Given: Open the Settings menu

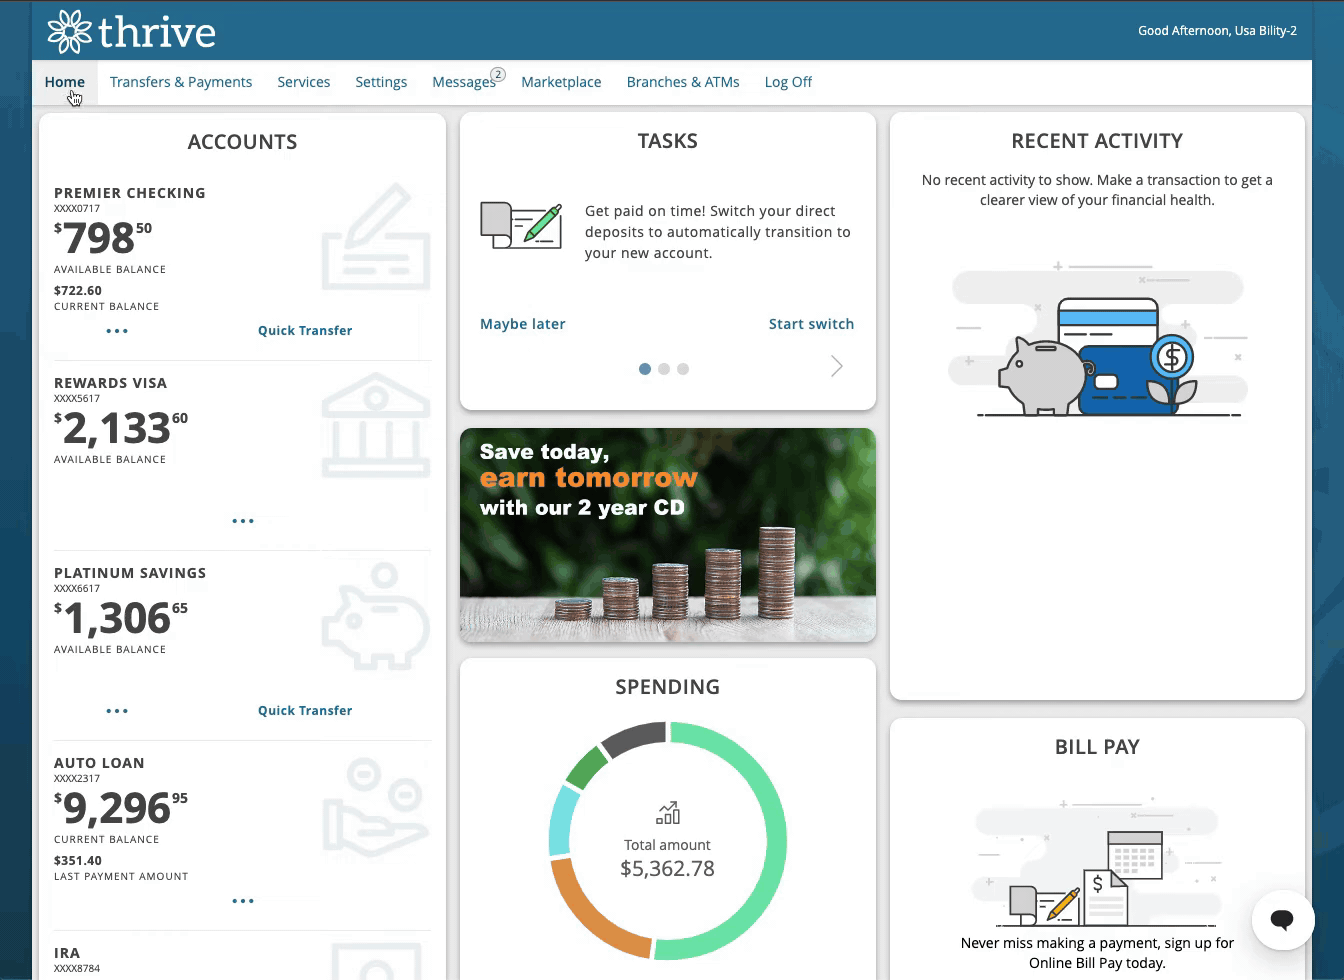Looking at the screenshot, I should [x=381, y=82].
